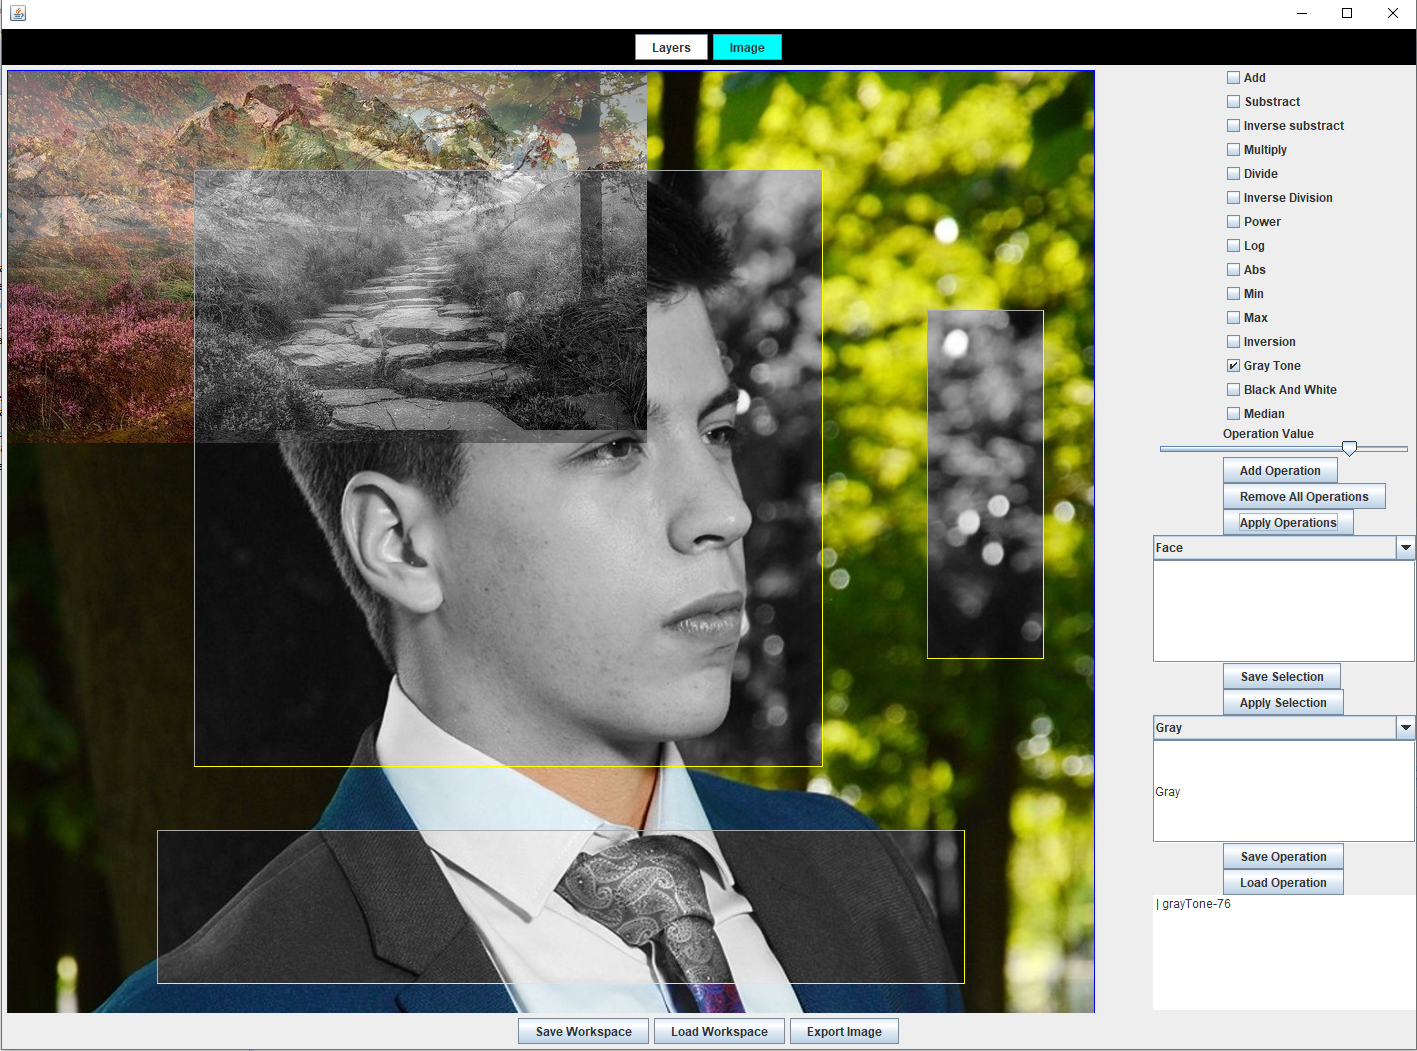This screenshot has width=1417, height=1051.
Task: Click Apply Selection
Action: pos(1283,703)
